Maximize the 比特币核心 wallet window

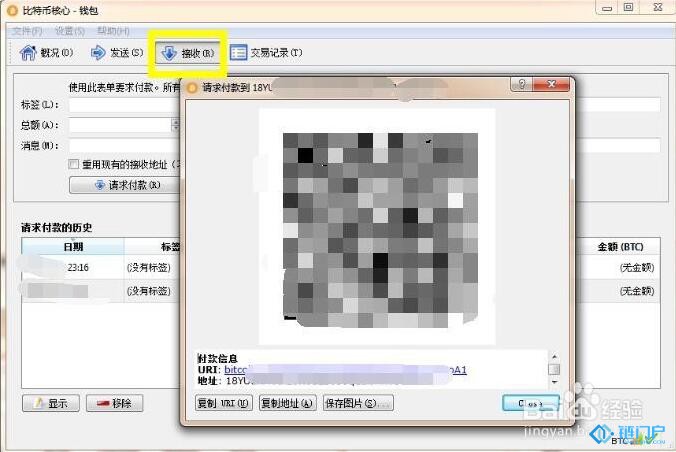coord(629,7)
